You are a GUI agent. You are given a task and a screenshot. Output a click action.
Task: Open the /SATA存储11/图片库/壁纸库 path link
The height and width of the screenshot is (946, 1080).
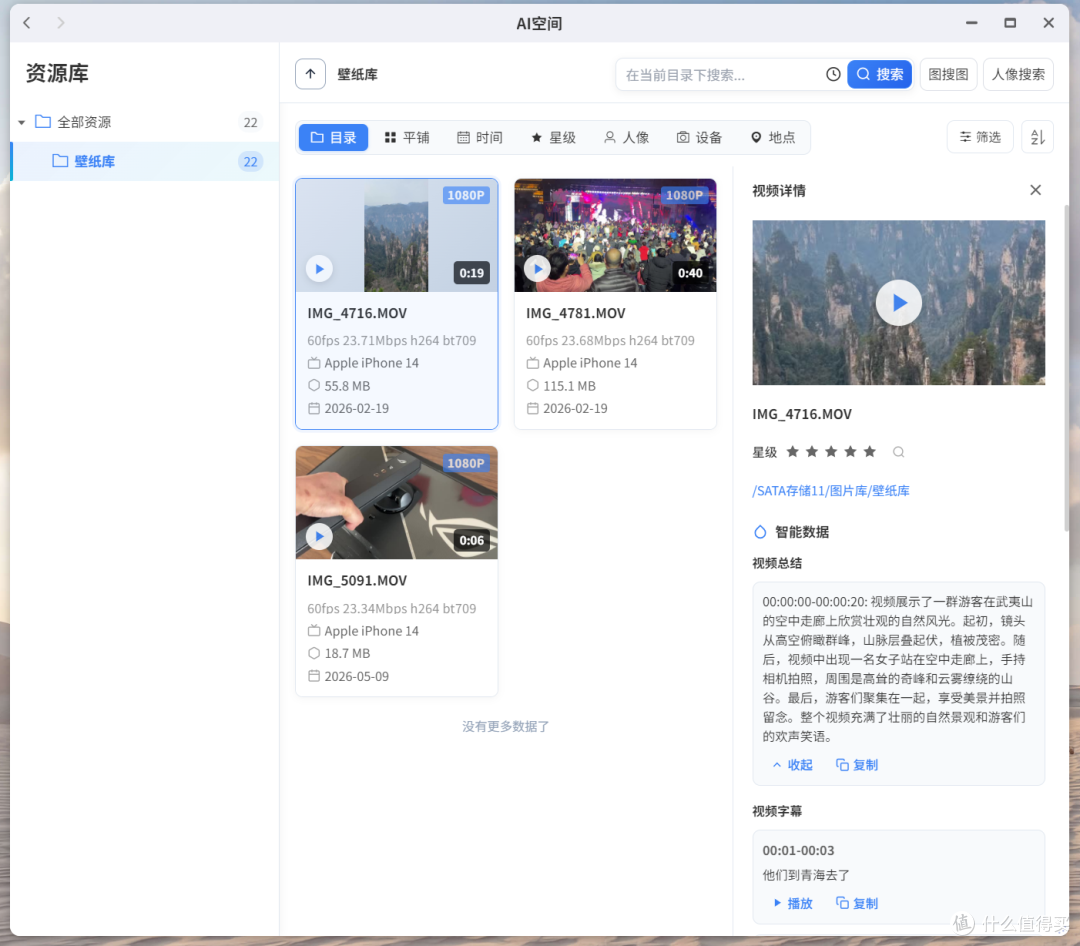tap(831, 491)
